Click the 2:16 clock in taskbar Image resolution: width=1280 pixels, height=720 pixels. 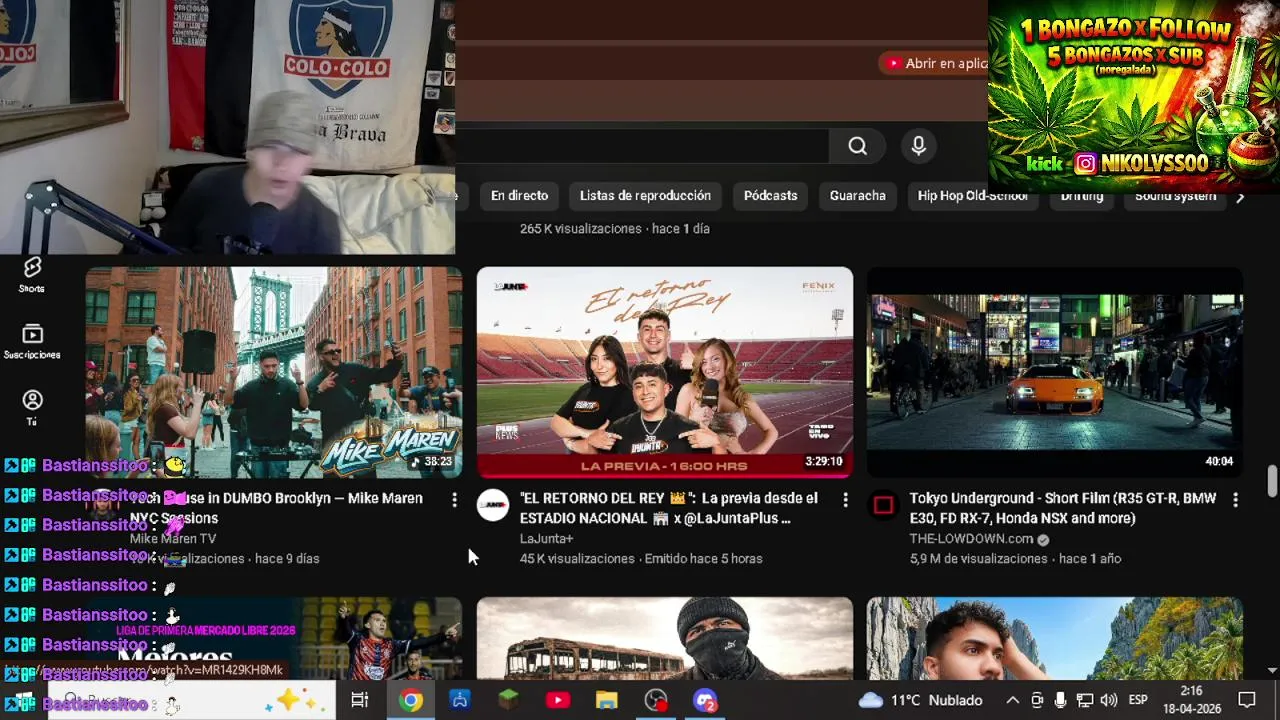point(1191,691)
